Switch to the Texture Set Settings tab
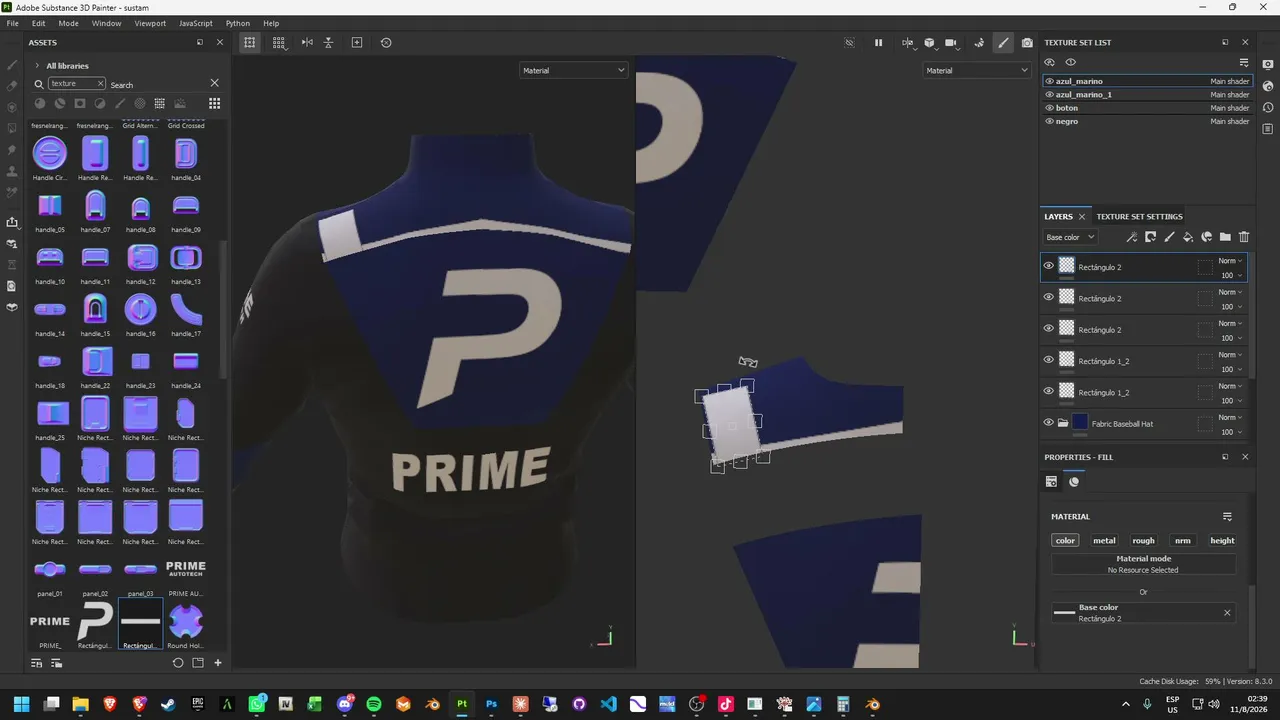 1139,216
